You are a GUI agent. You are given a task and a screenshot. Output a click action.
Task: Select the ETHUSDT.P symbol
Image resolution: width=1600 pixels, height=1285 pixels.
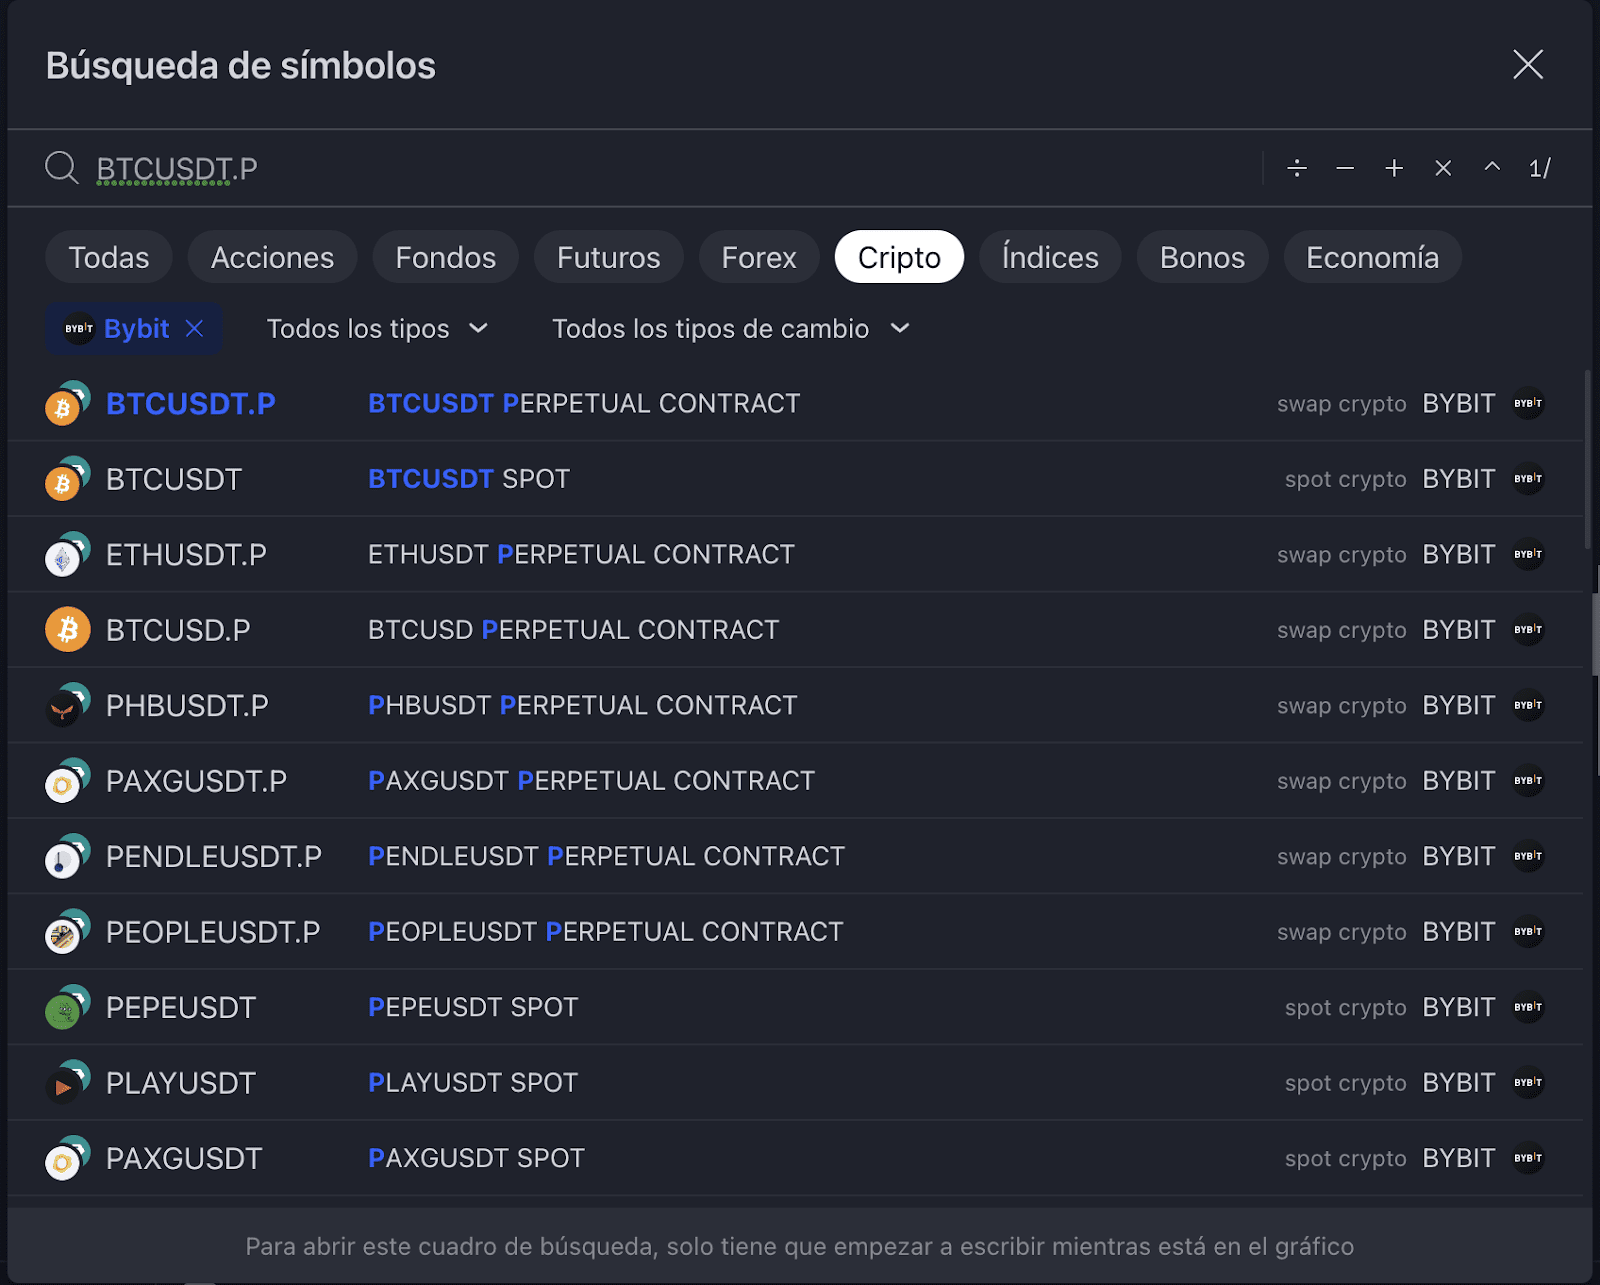click(186, 554)
